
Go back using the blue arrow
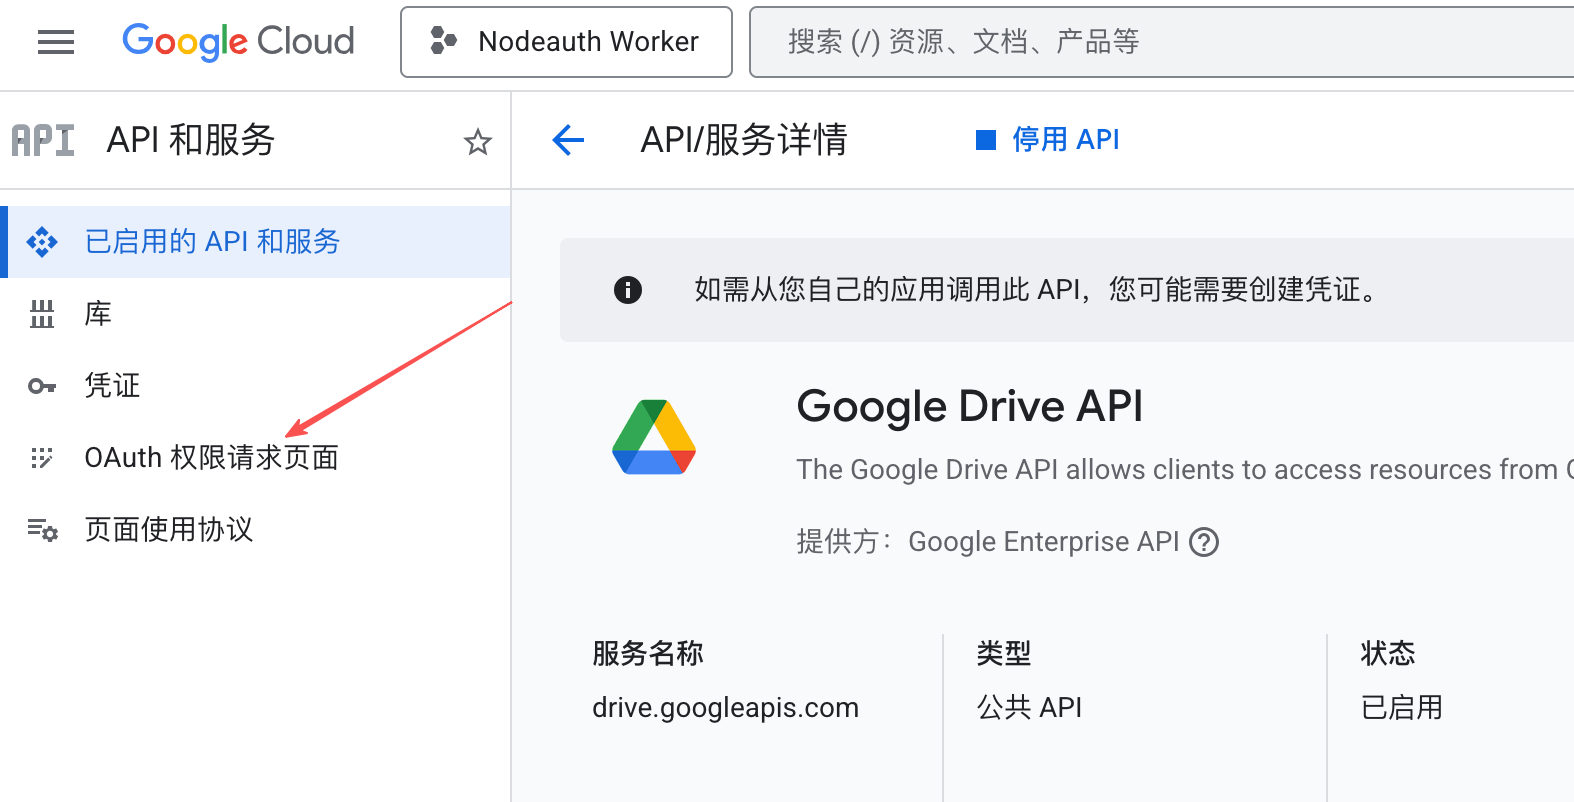click(x=568, y=140)
